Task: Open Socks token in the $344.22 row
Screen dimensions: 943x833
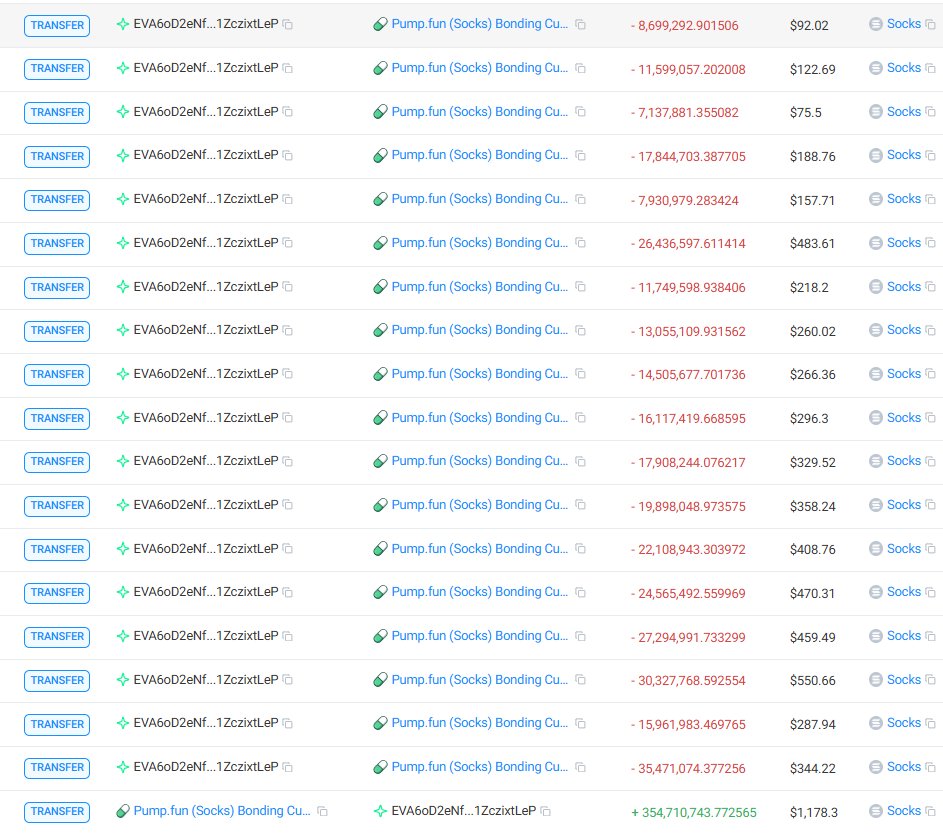Action: coord(903,767)
